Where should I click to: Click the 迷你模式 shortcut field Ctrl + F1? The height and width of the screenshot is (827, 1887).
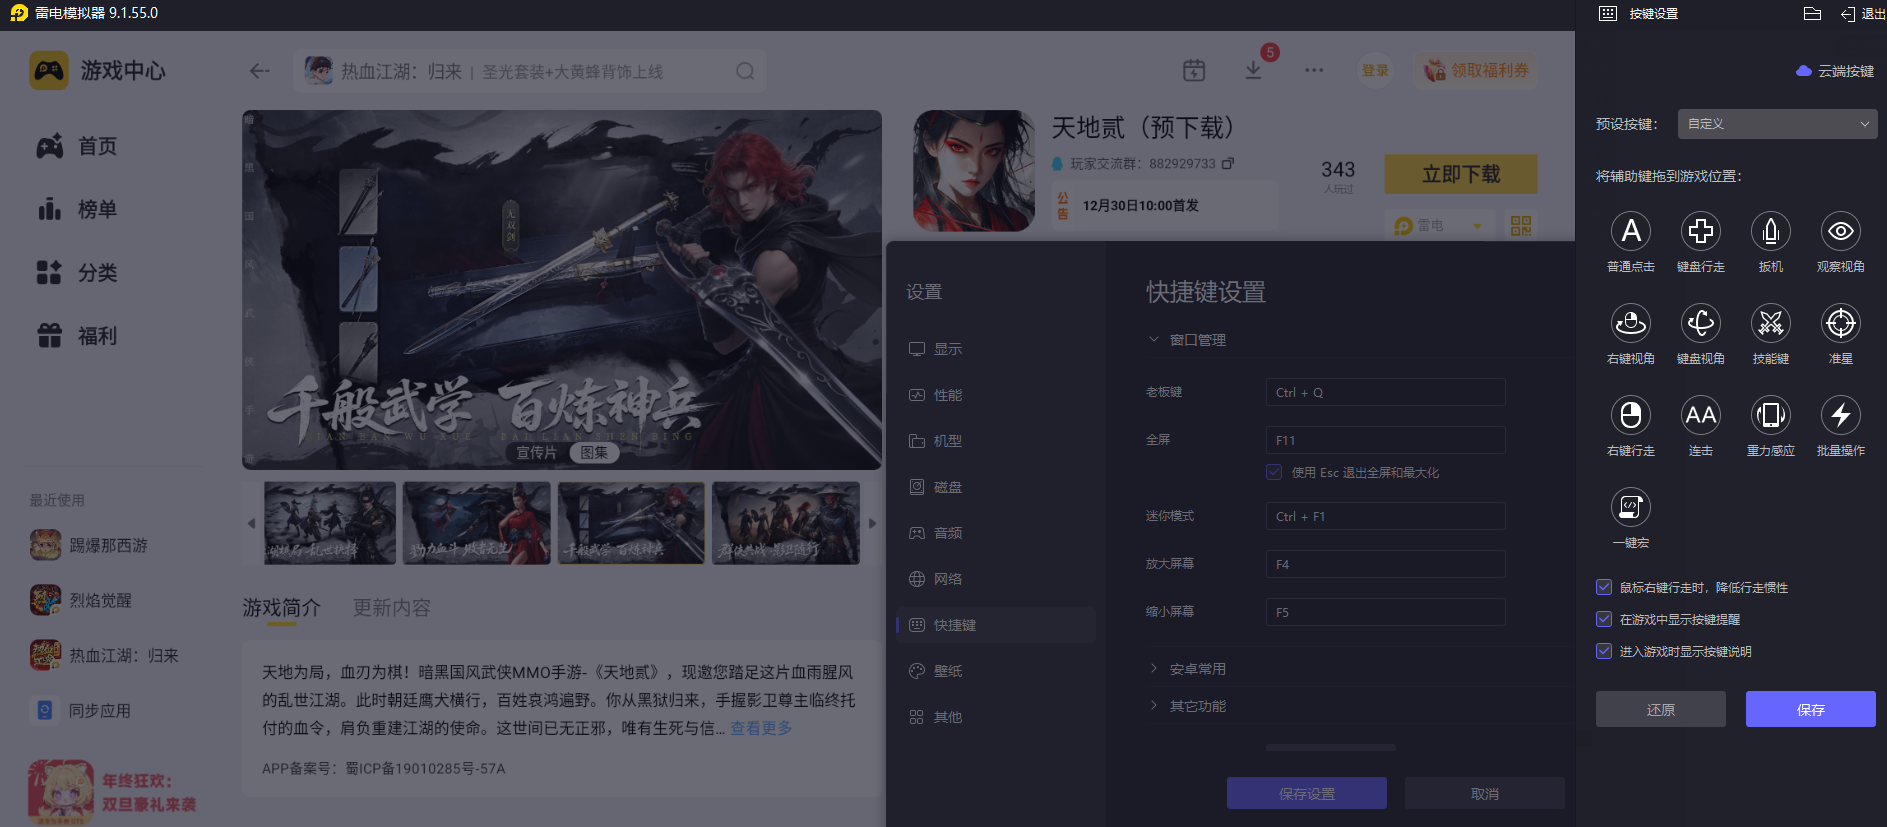point(1386,516)
